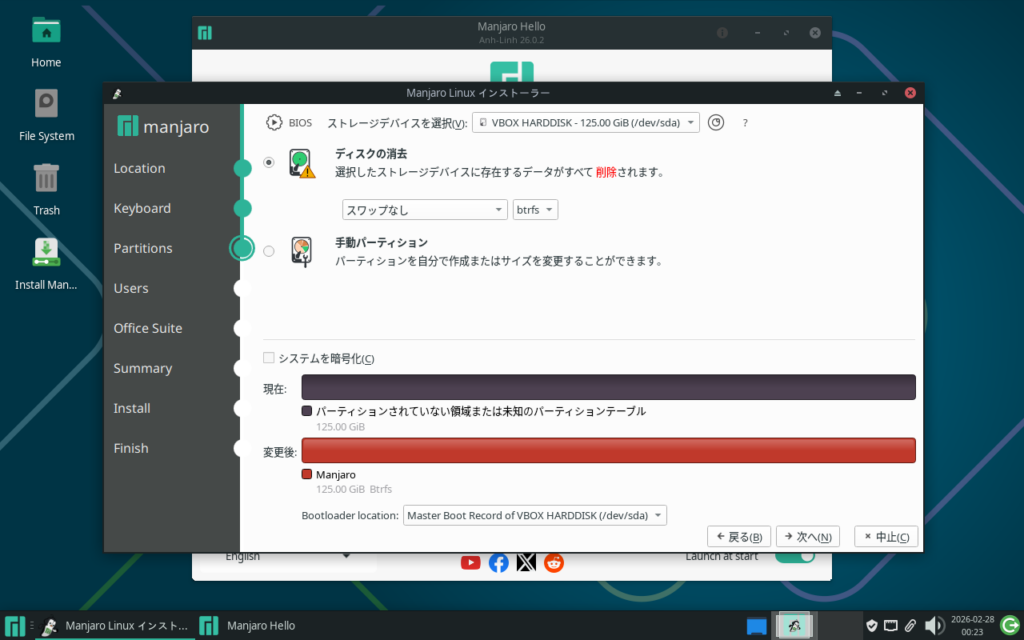1024x640 pixels.
Task: Open YouTube icon in Manjaro Hello
Action: click(470, 563)
